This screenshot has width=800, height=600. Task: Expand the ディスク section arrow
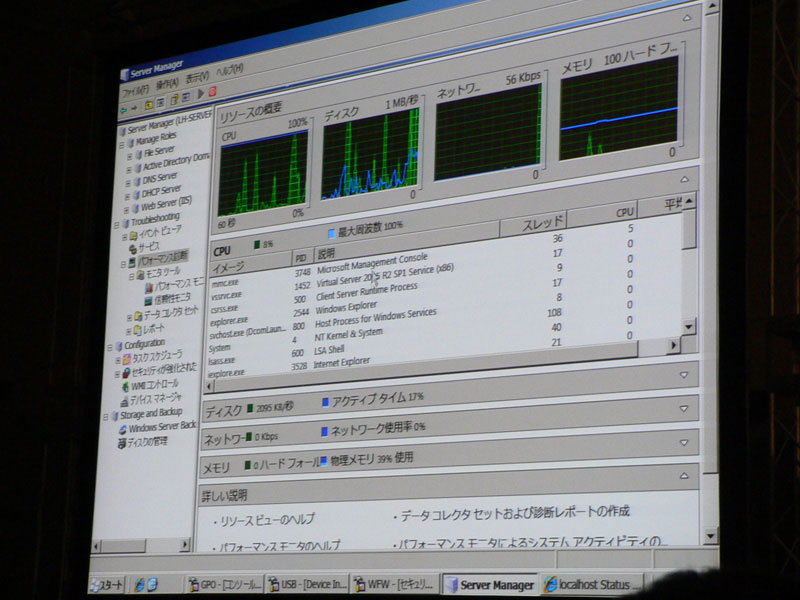pyautogui.click(x=684, y=375)
